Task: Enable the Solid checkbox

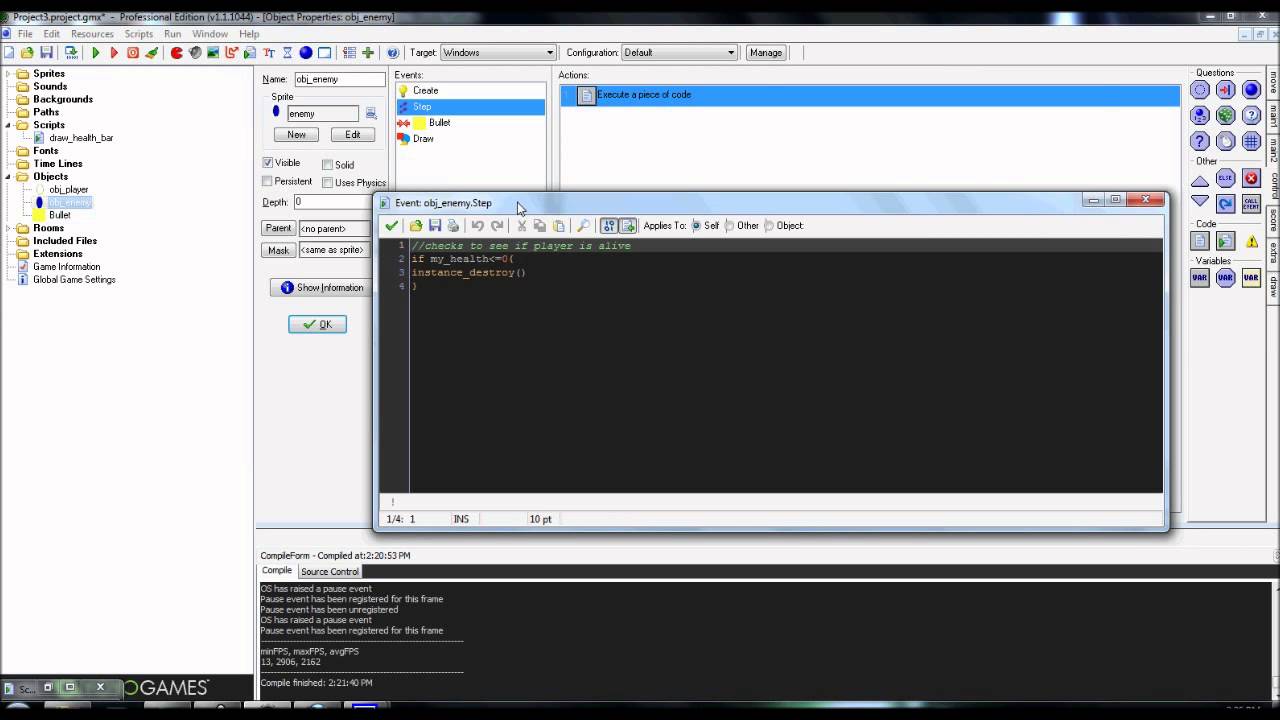Action: pos(327,165)
